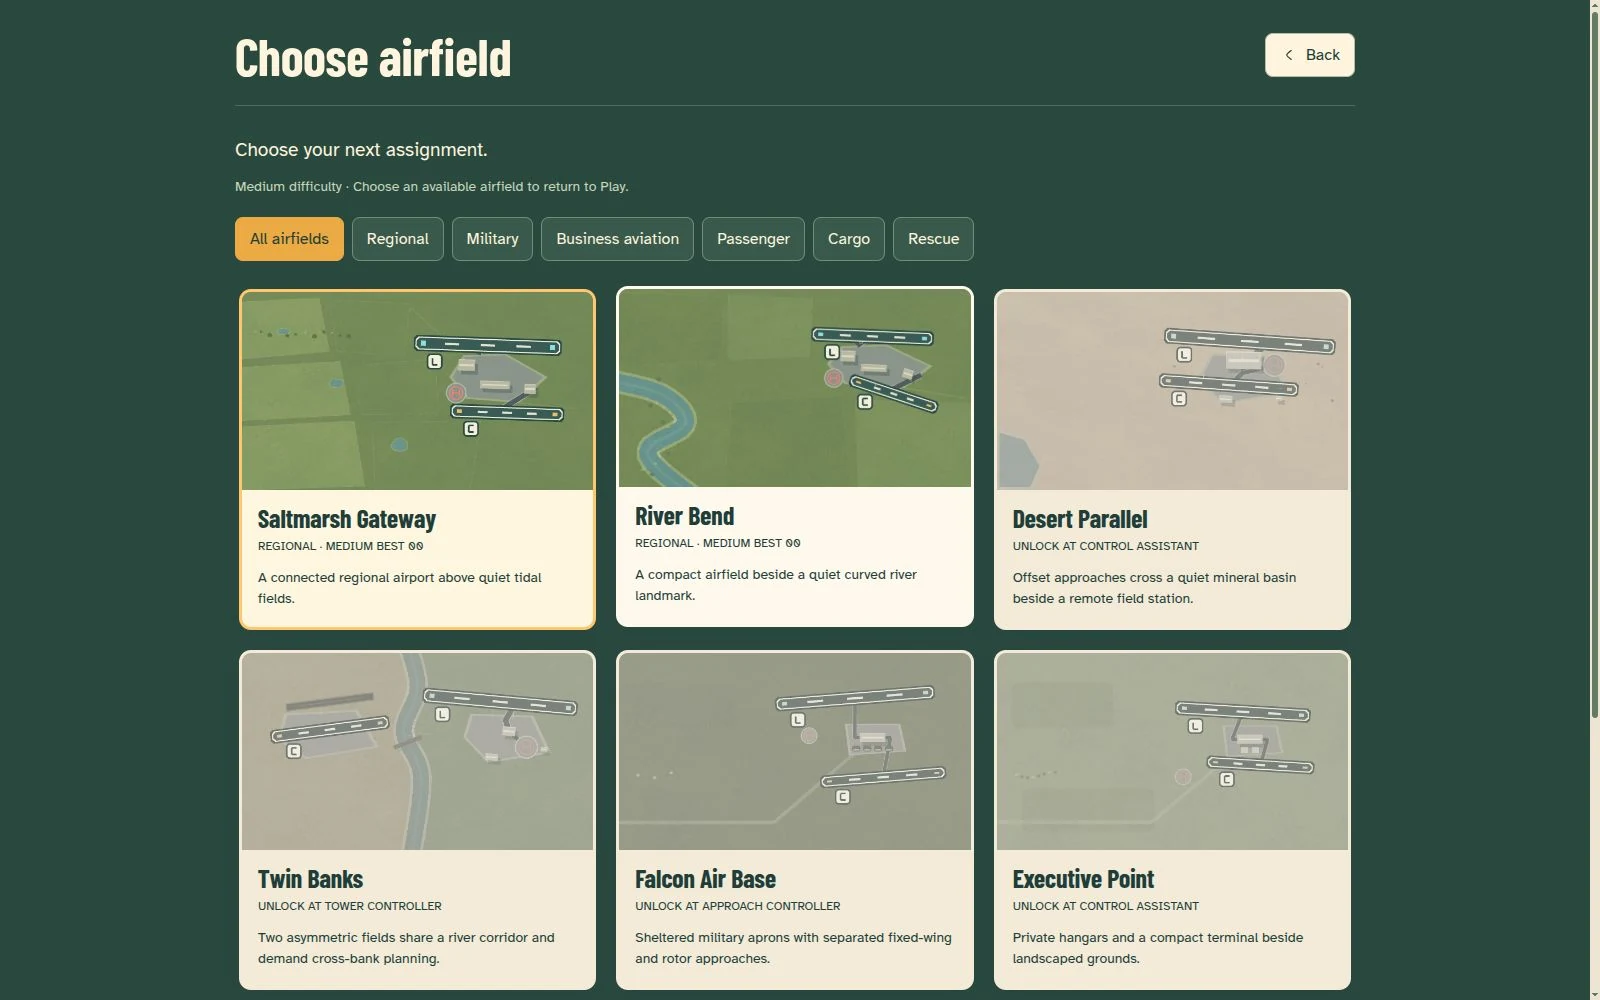Click the Falcon Air Base map thumbnail

click(x=795, y=751)
